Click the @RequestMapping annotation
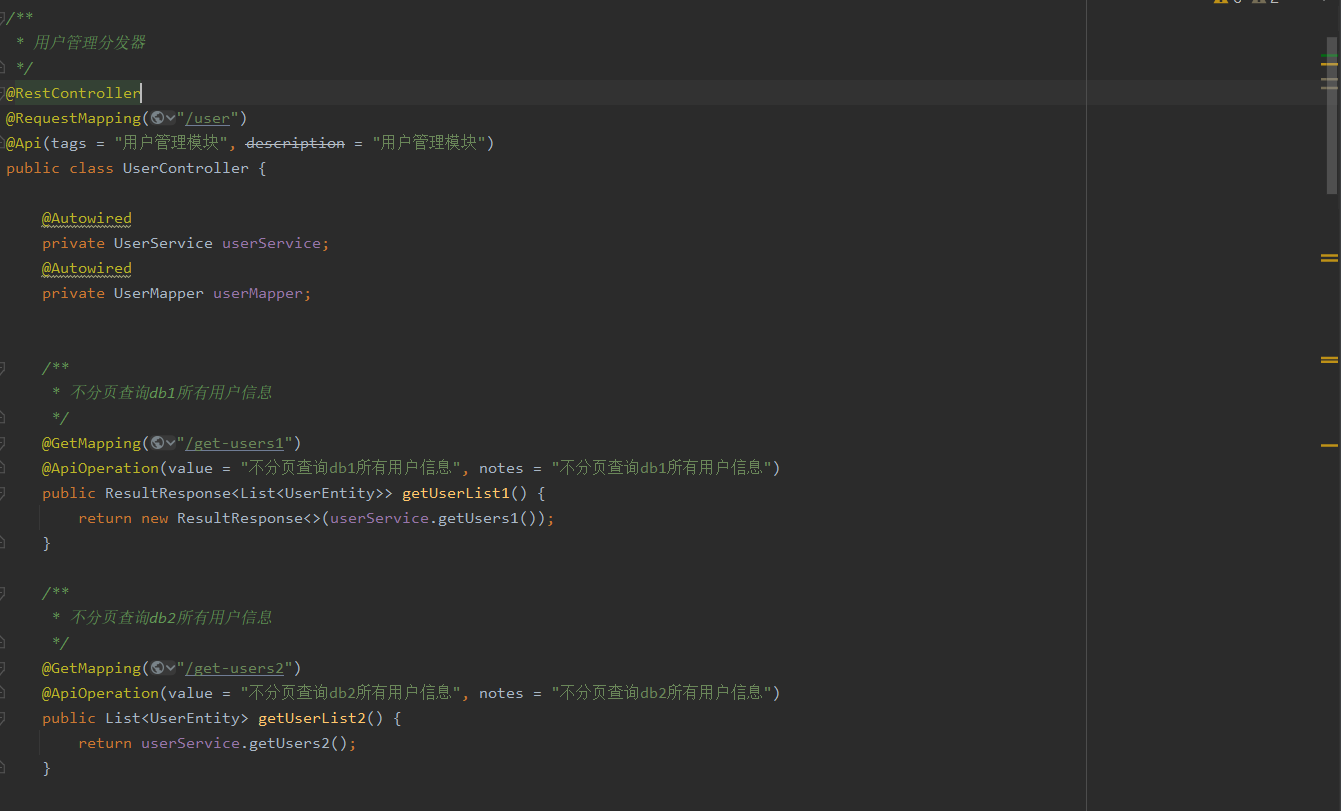The width and height of the screenshot is (1341, 811). 73,118
